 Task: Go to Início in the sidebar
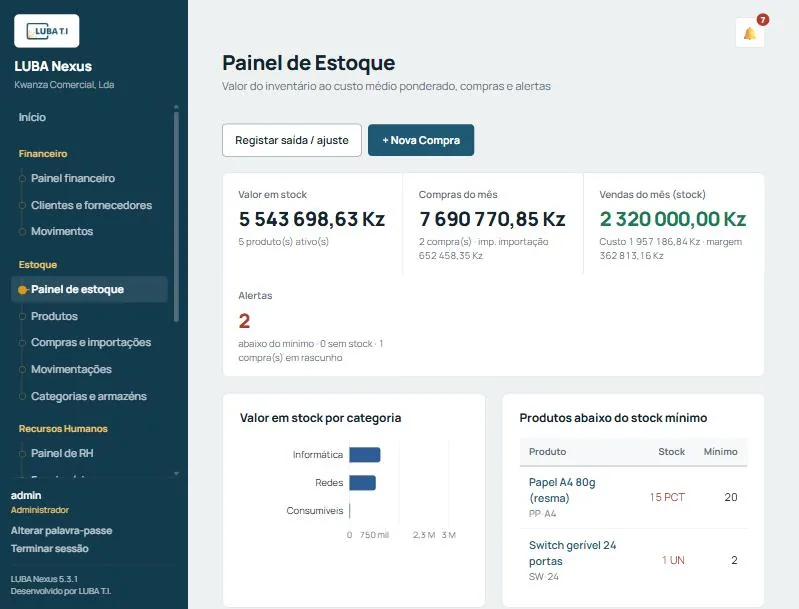(32, 117)
